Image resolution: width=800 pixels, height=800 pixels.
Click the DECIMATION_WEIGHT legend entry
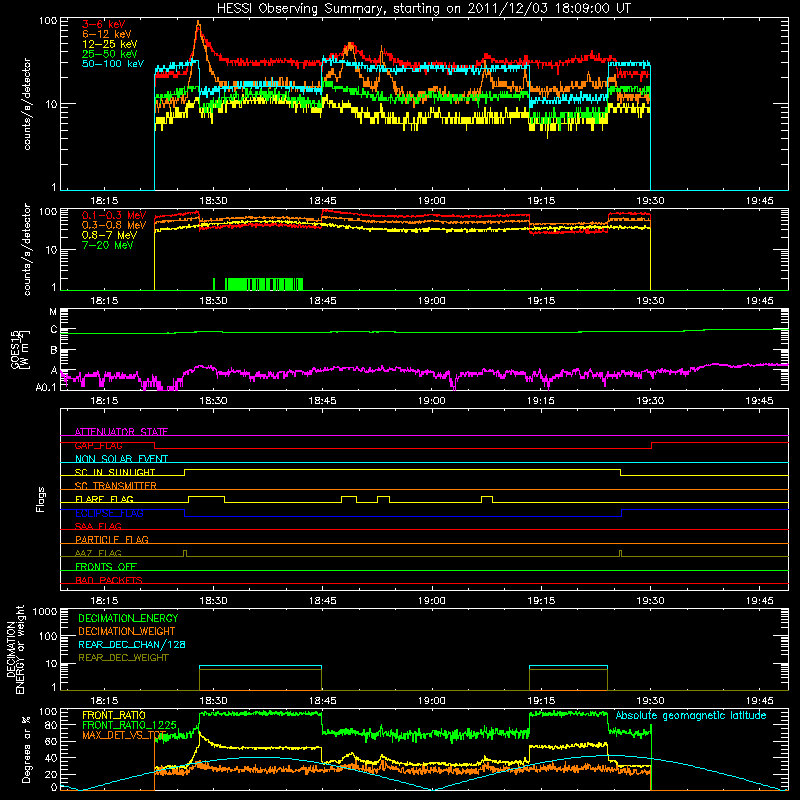[x=127, y=631]
